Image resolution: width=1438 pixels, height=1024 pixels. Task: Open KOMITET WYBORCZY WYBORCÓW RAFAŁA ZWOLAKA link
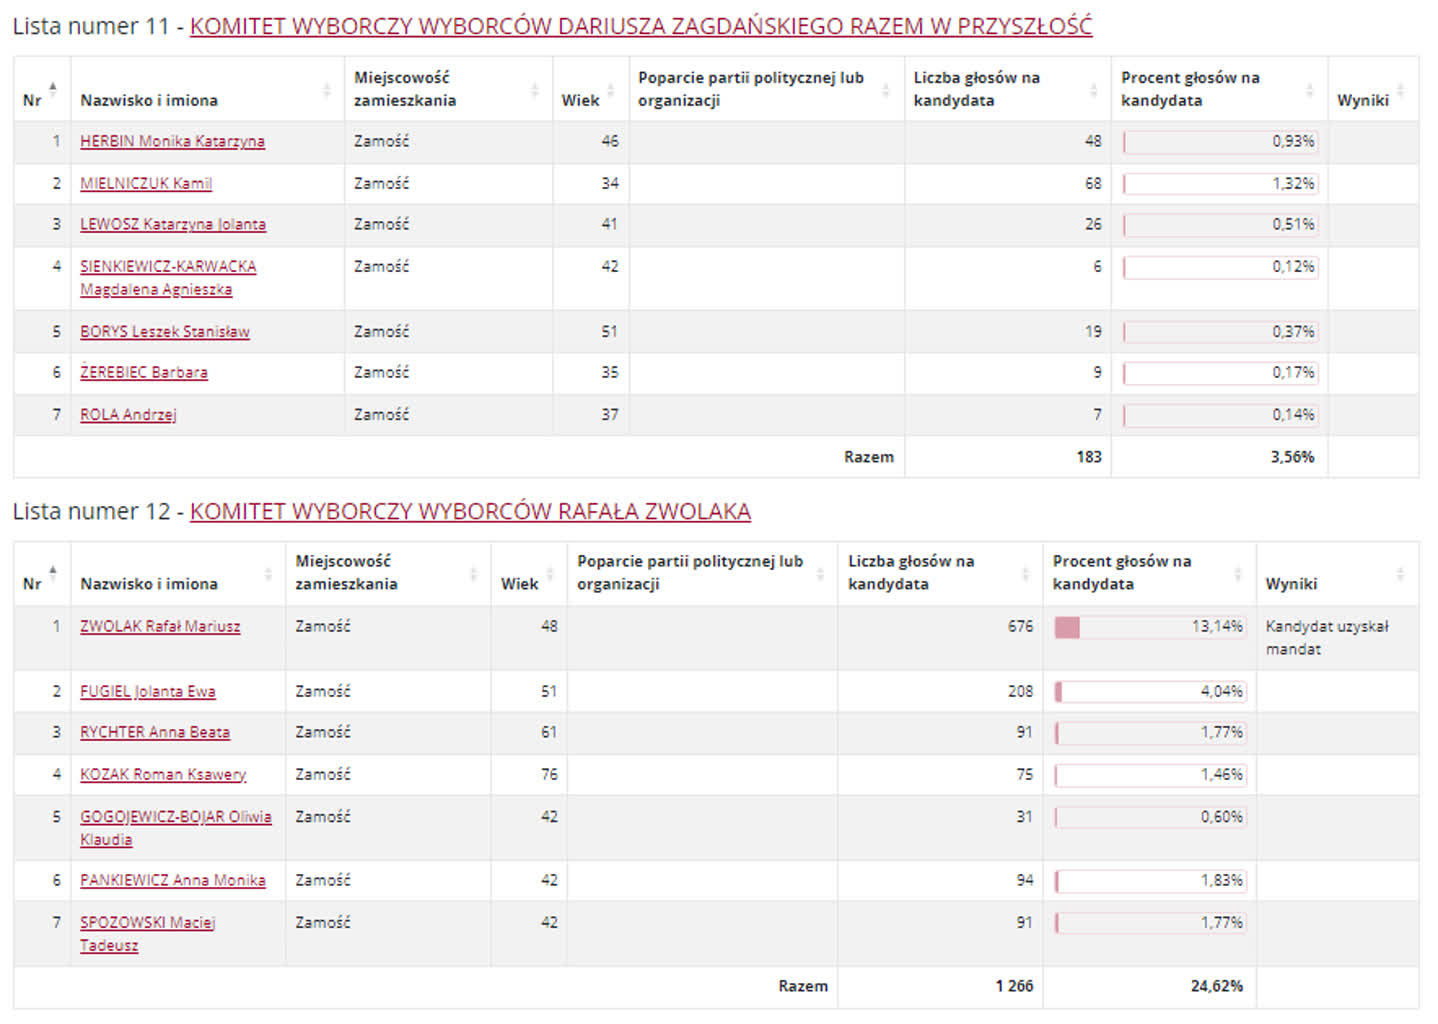pyautogui.click(x=470, y=510)
